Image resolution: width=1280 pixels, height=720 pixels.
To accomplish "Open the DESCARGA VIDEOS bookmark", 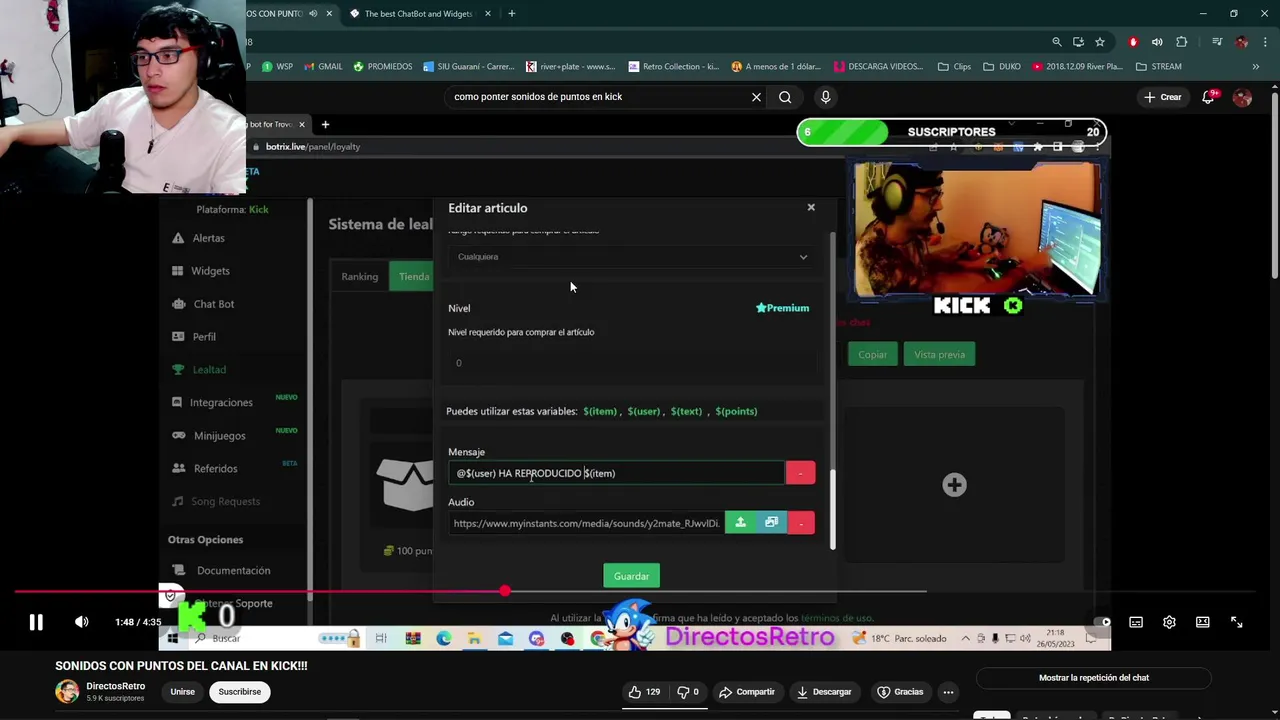I will point(879,67).
